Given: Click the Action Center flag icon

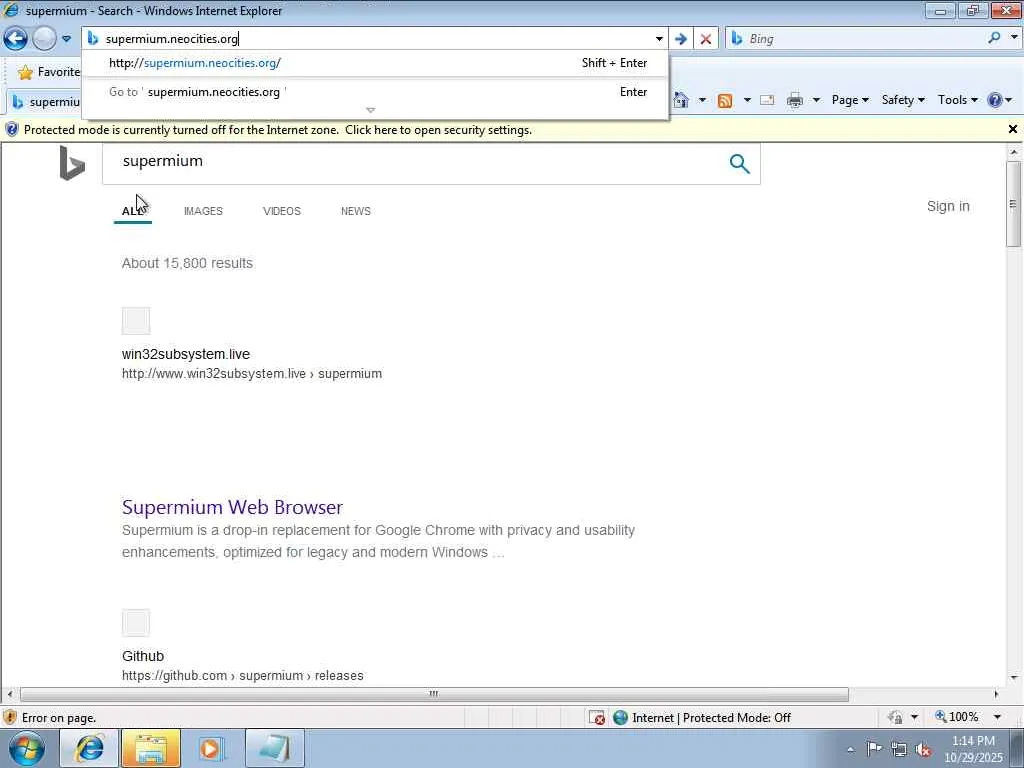Looking at the screenshot, I should point(874,749).
